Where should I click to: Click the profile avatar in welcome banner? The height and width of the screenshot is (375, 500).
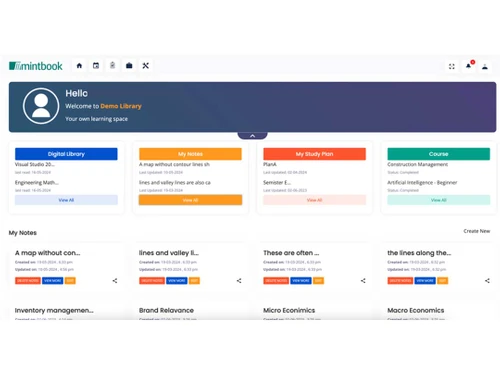[41, 106]
